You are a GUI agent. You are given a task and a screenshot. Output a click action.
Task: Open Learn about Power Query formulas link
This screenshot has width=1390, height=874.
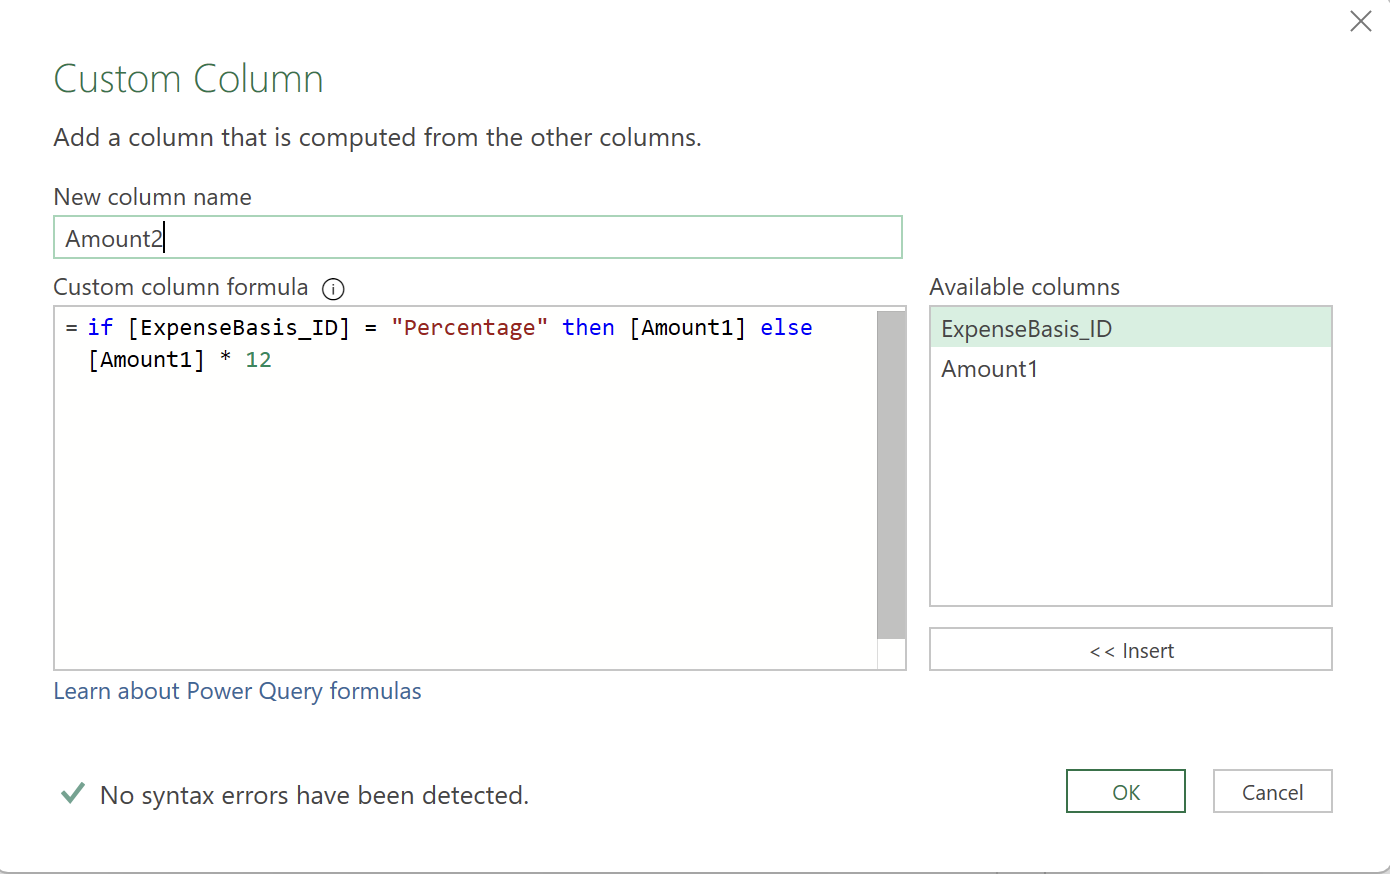click(237, 691)
